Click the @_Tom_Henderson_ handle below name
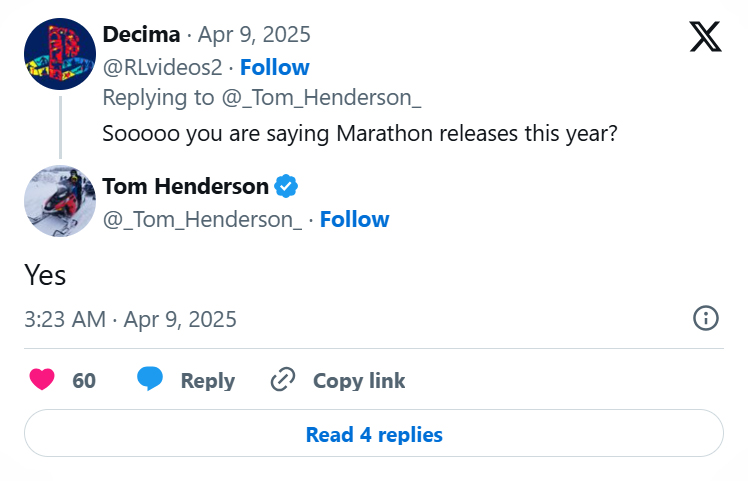This screenshot has width=748, height=481. pos(202,219)
